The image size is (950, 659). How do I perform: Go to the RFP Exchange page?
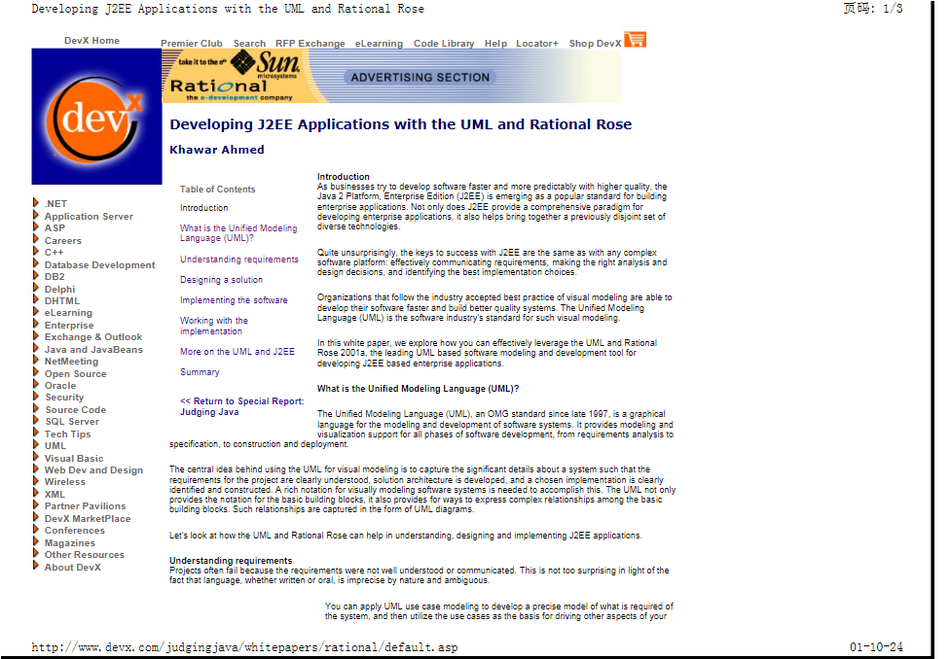pyautogui.click(x=310, y=44)
